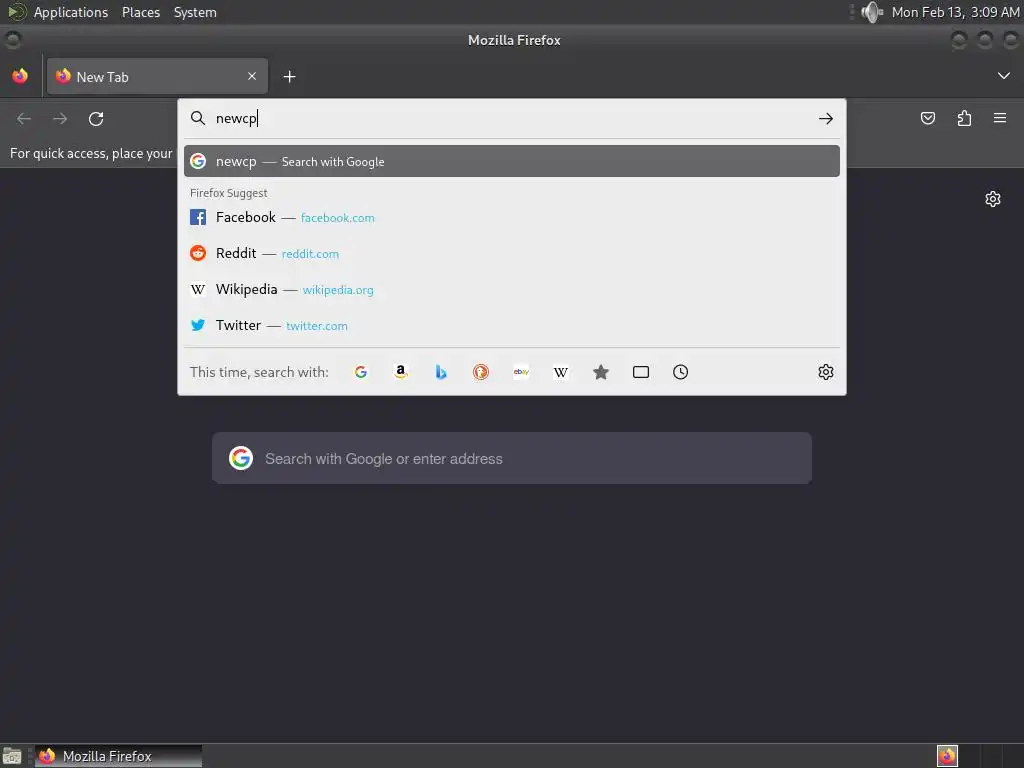Open the Places menu
Image resolution: width=1024 pixels, height=768 pixels.
point(140,12)
